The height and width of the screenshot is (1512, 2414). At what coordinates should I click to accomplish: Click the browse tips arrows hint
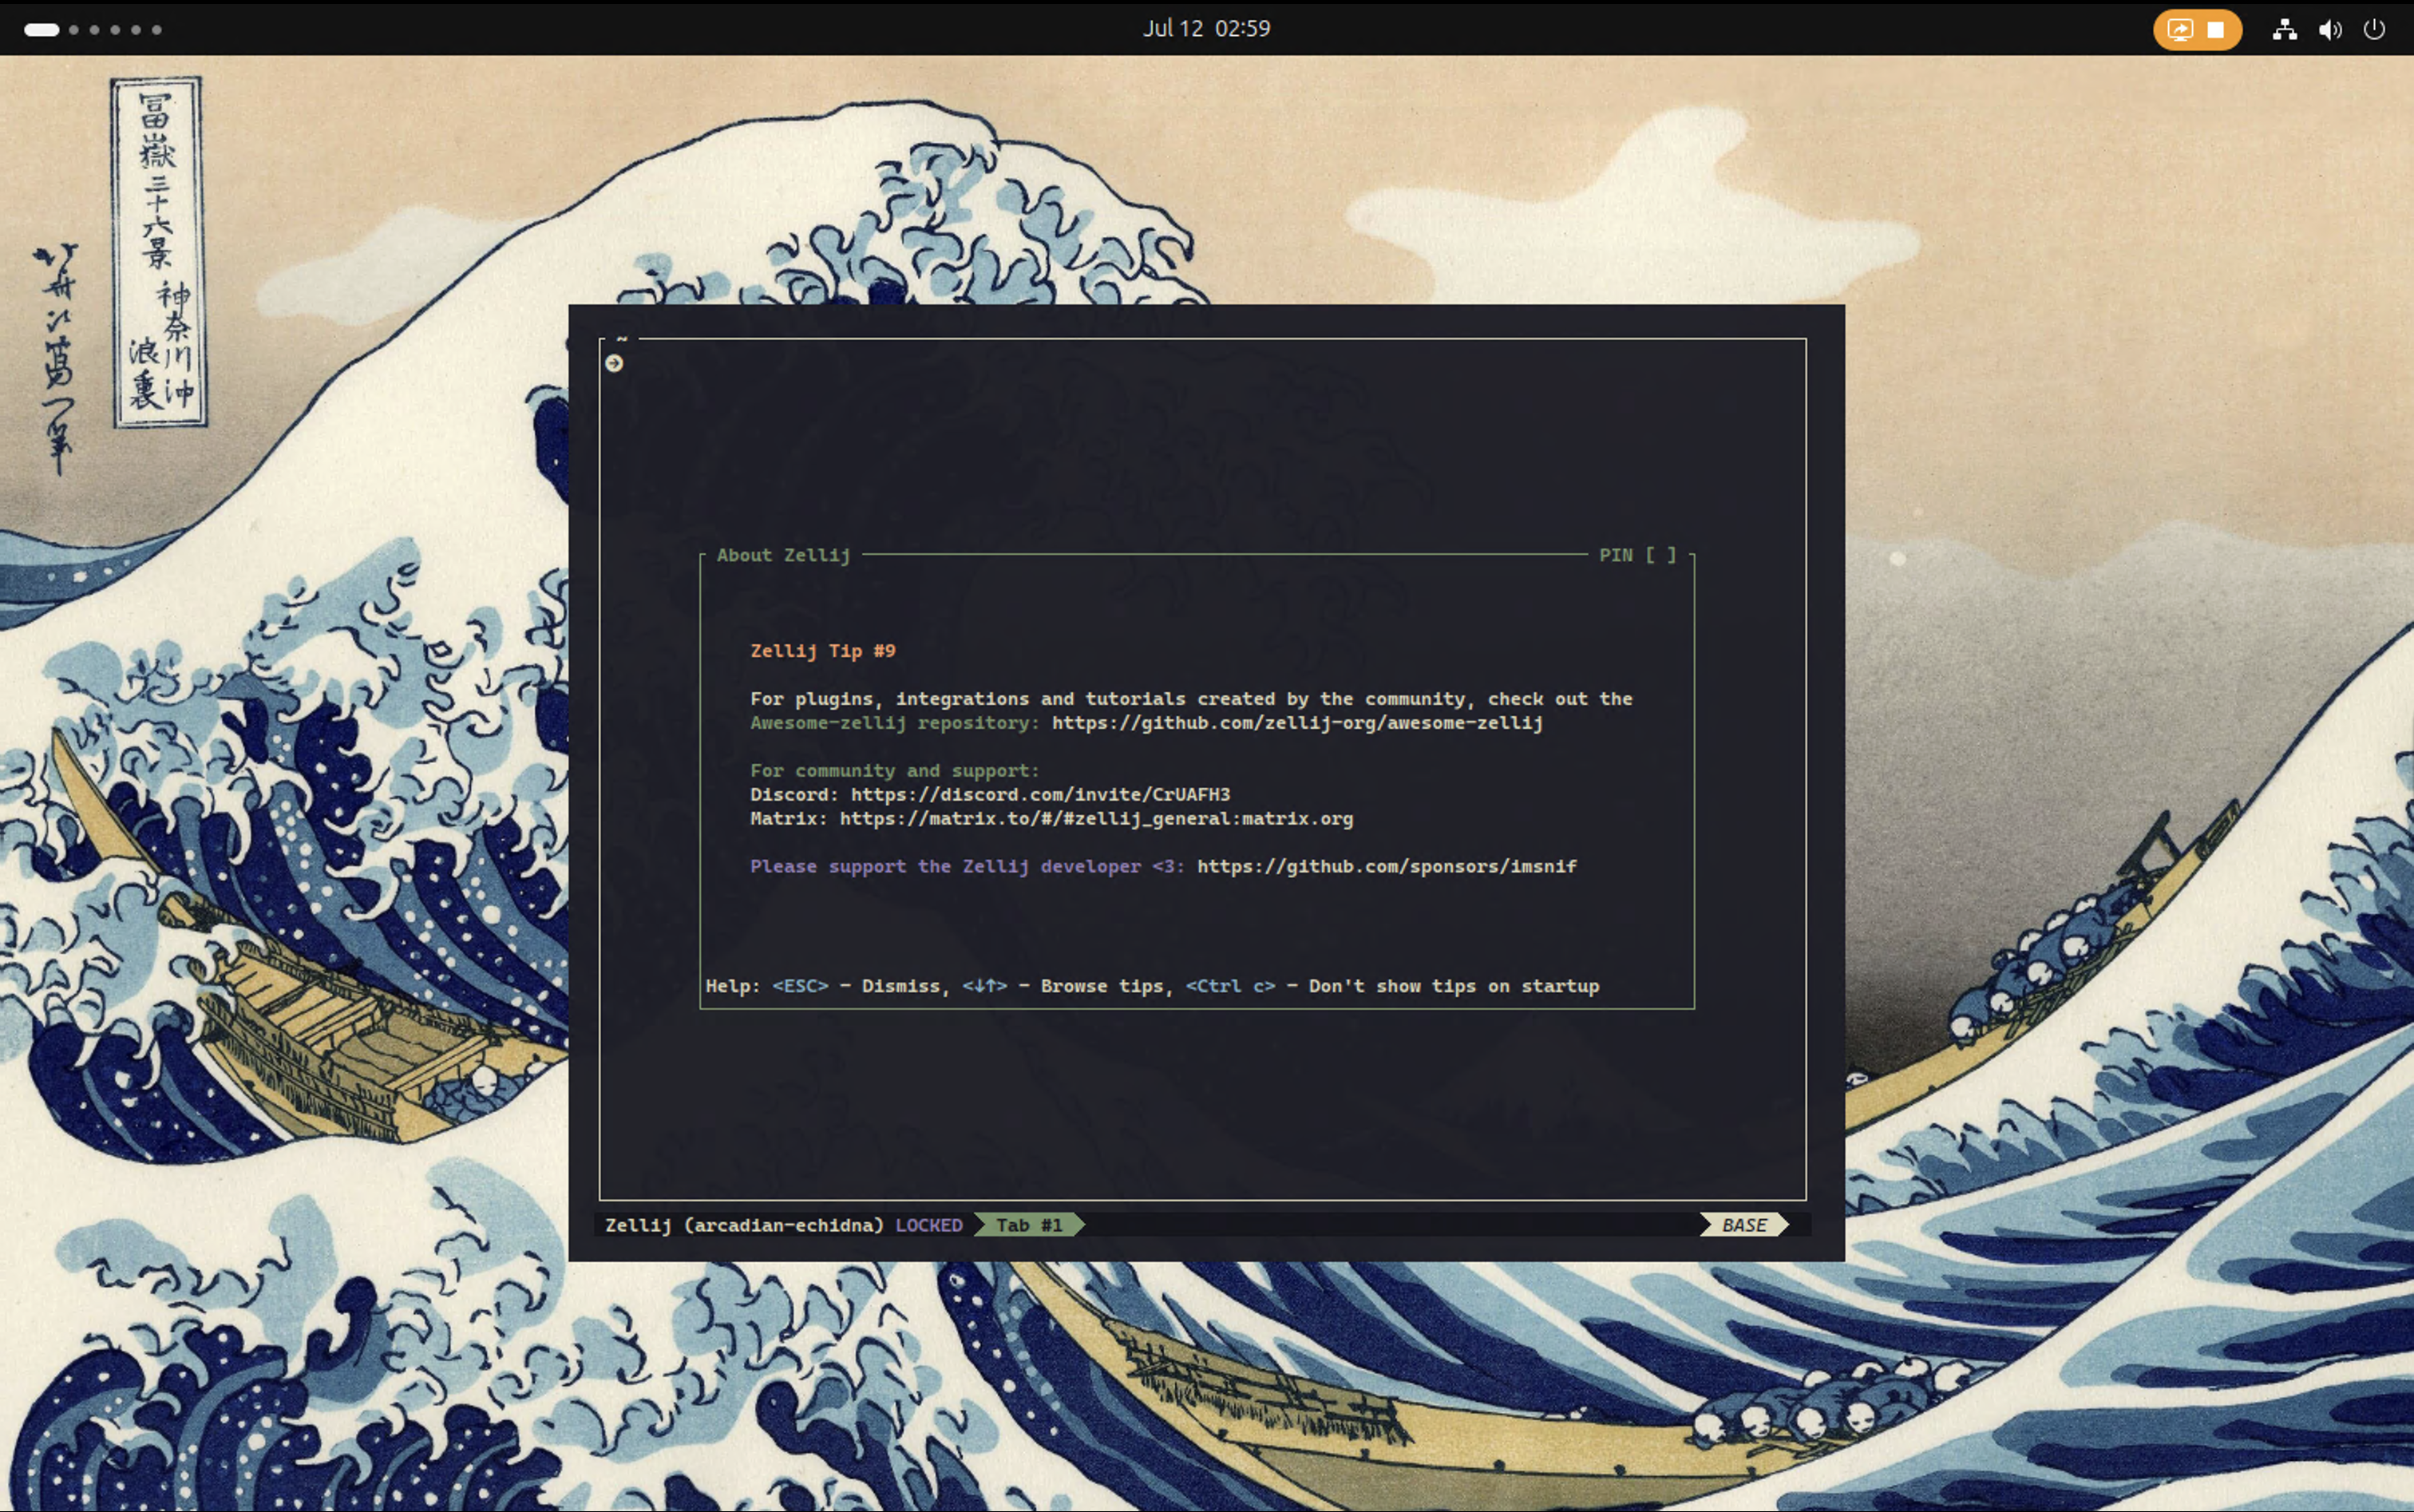tap(985, 986)
